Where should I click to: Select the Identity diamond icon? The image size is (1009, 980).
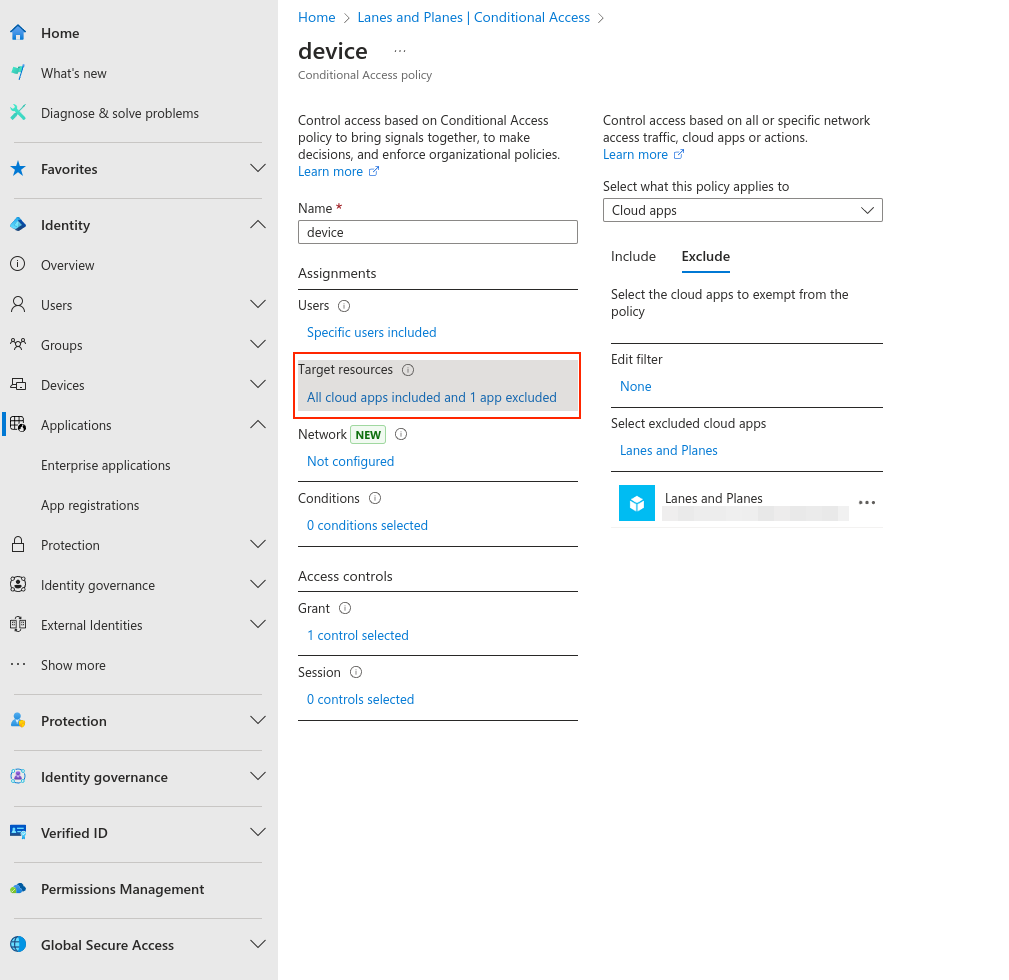coord(18,224)
